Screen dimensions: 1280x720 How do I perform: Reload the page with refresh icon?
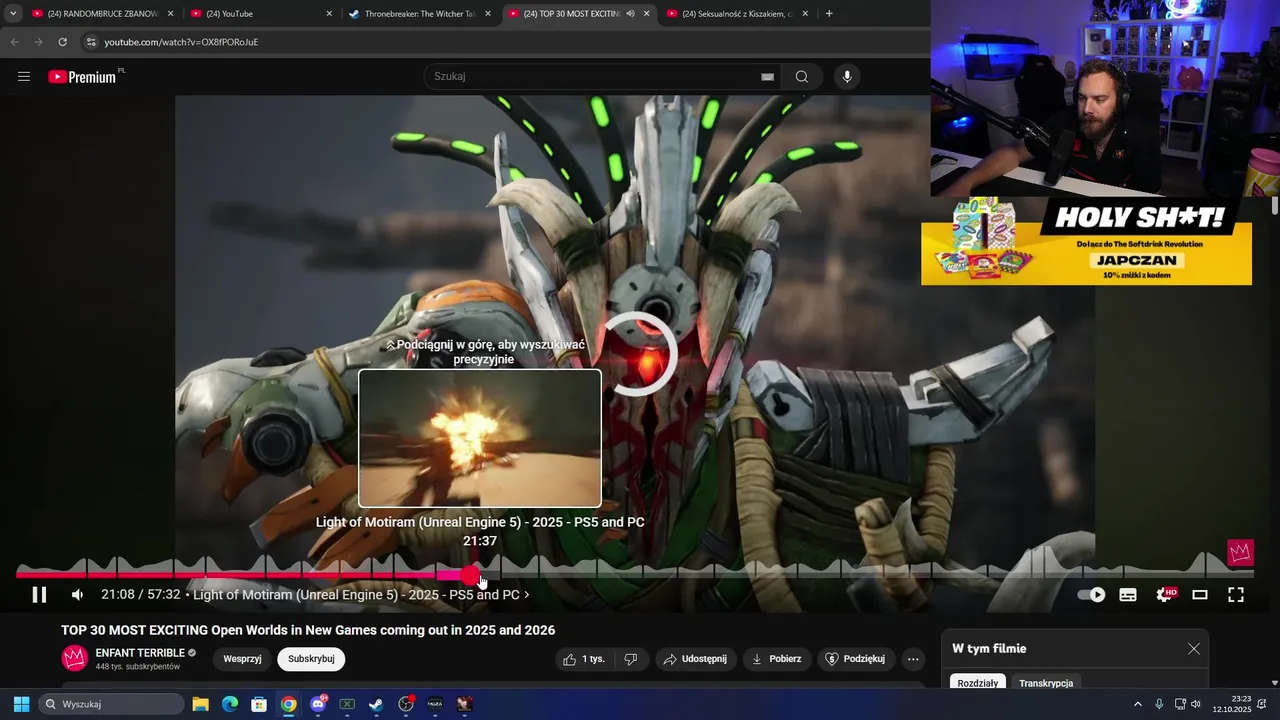pos(62,42)
